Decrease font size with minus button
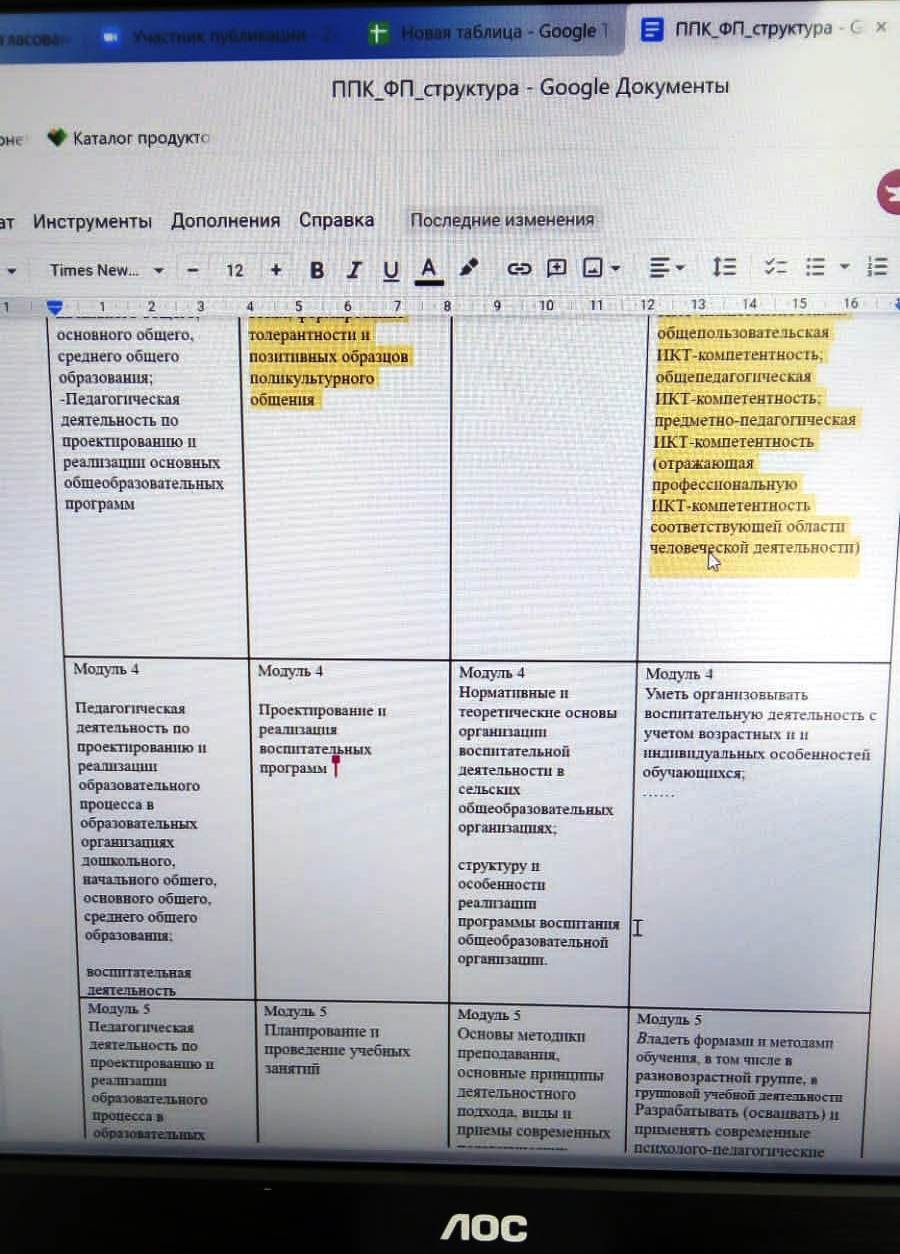Viewport: 900px width, 1254px height. [x=194, y=270]
